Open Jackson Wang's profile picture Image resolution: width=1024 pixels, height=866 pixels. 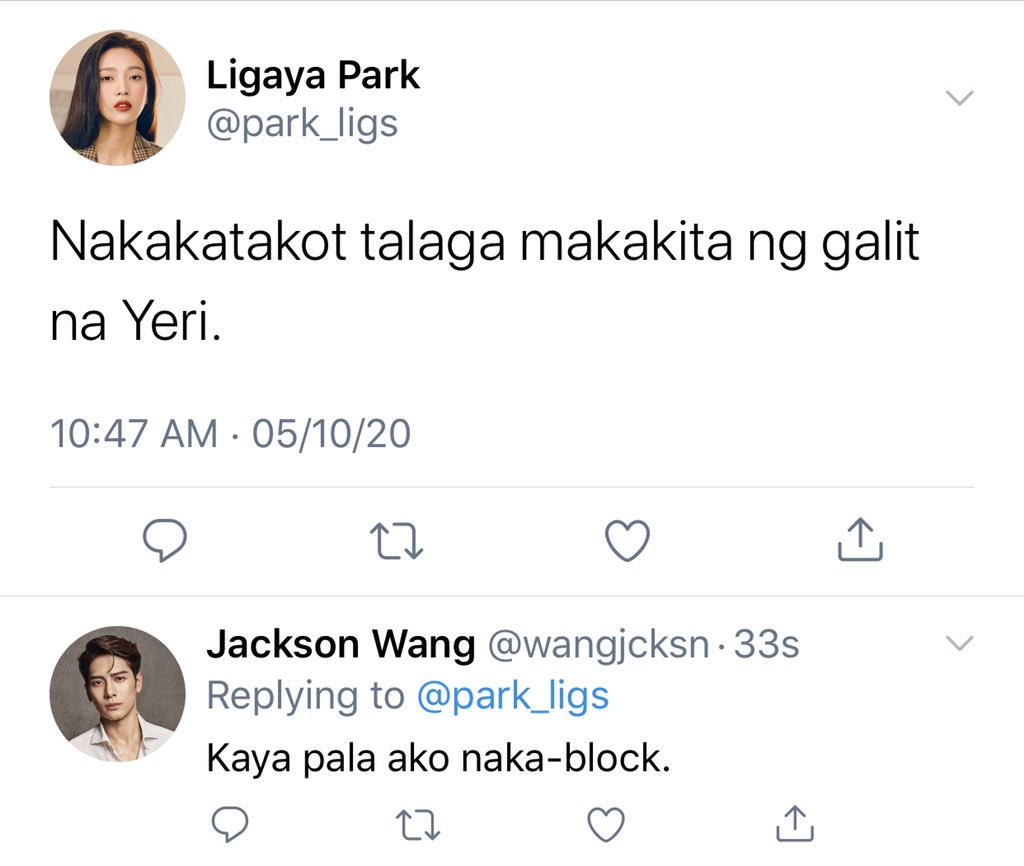pyautogui.click(x=118, y=694)
